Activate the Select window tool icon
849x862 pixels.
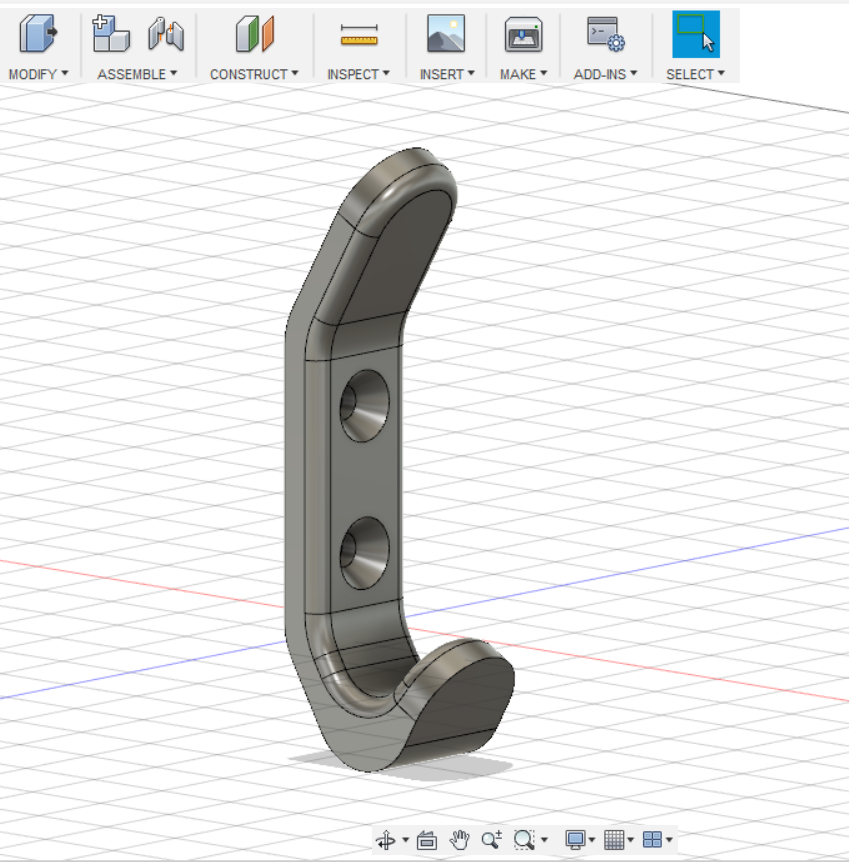pyautogui.click(x=696, y=34)
